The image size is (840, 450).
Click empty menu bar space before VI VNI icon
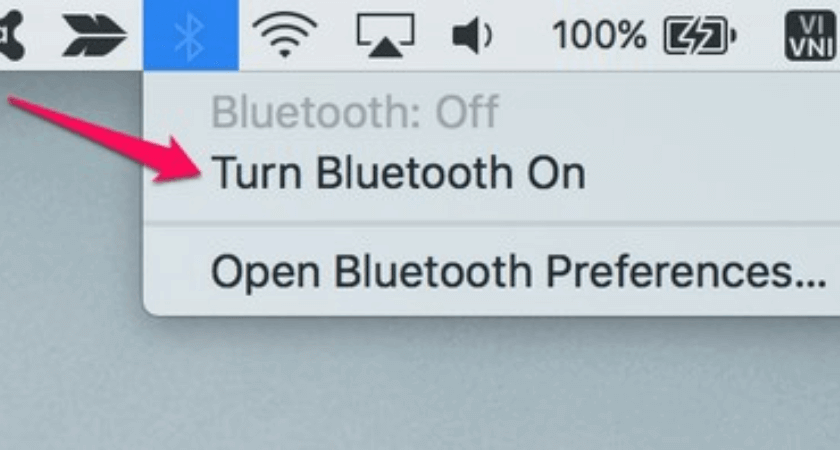[x=761, y=35]
